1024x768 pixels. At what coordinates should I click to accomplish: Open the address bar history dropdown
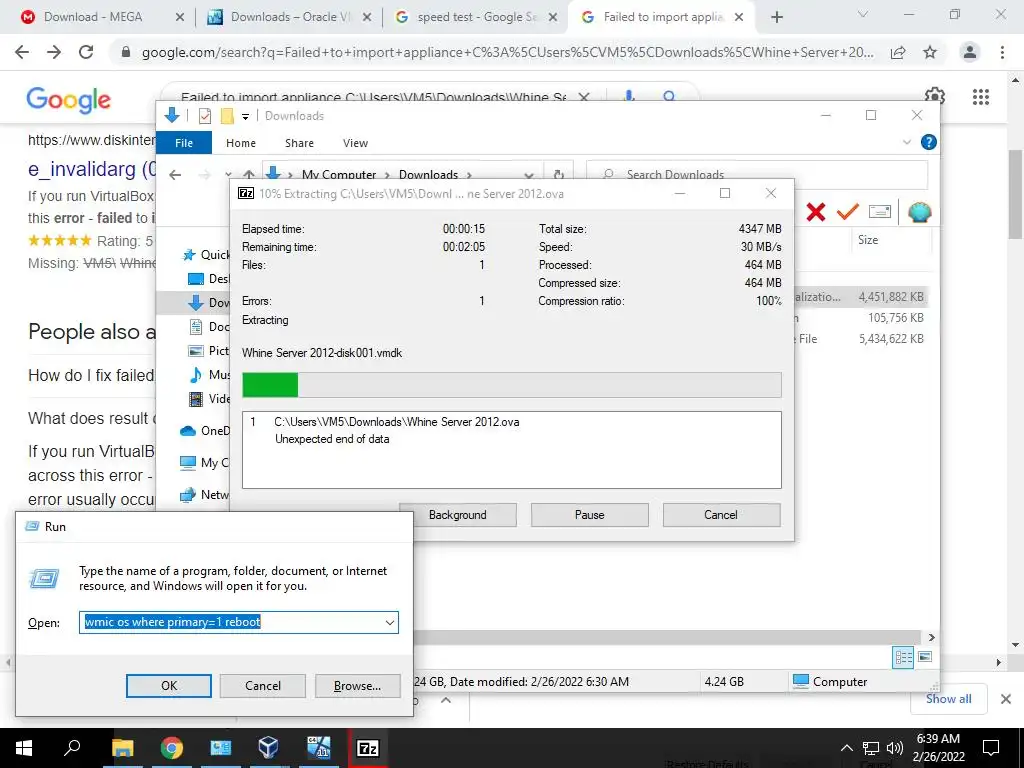[529, 175]
